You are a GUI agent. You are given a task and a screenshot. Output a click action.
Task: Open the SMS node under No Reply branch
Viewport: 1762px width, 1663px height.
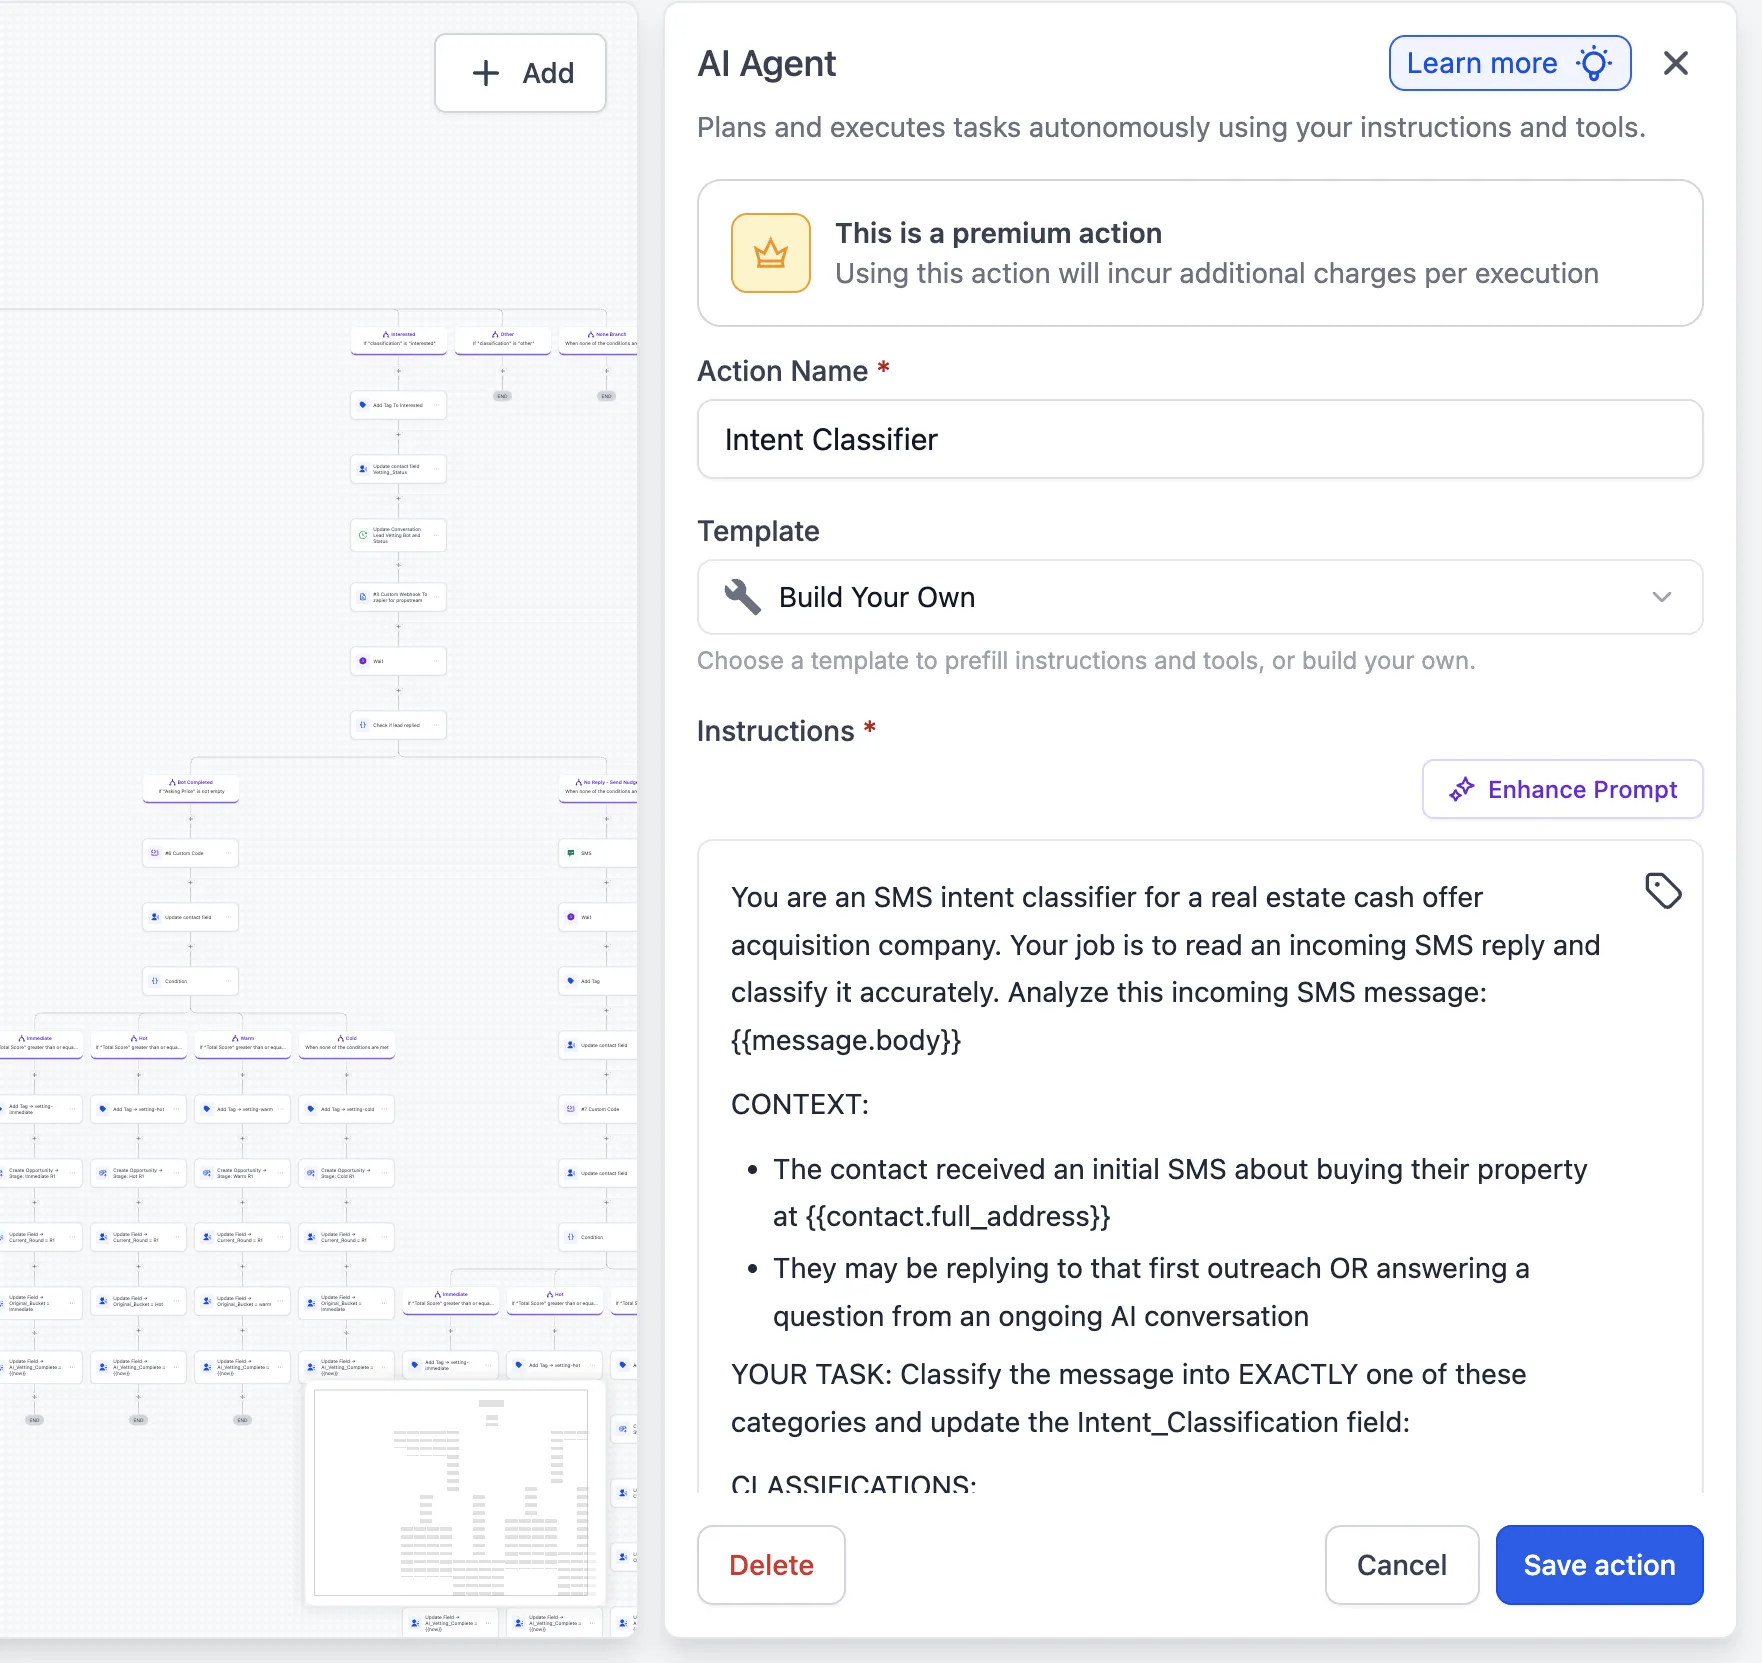598,853
